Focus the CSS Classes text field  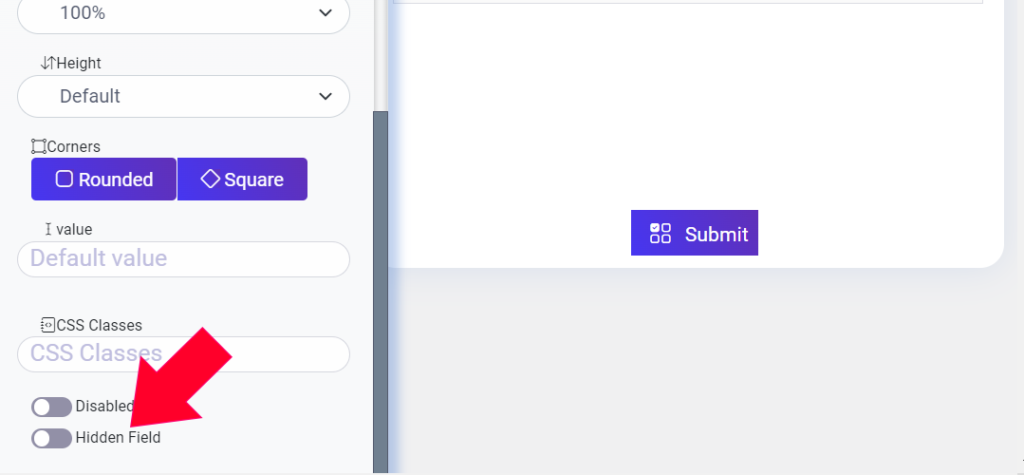tap(184, 354)
